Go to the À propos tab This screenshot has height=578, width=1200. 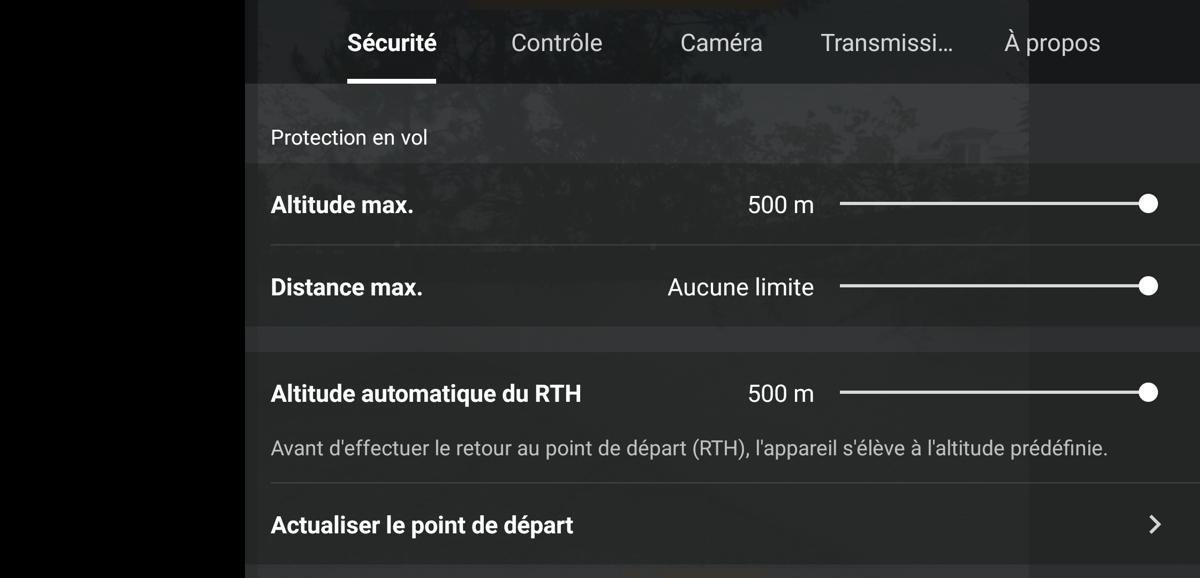click(1052, 43)
